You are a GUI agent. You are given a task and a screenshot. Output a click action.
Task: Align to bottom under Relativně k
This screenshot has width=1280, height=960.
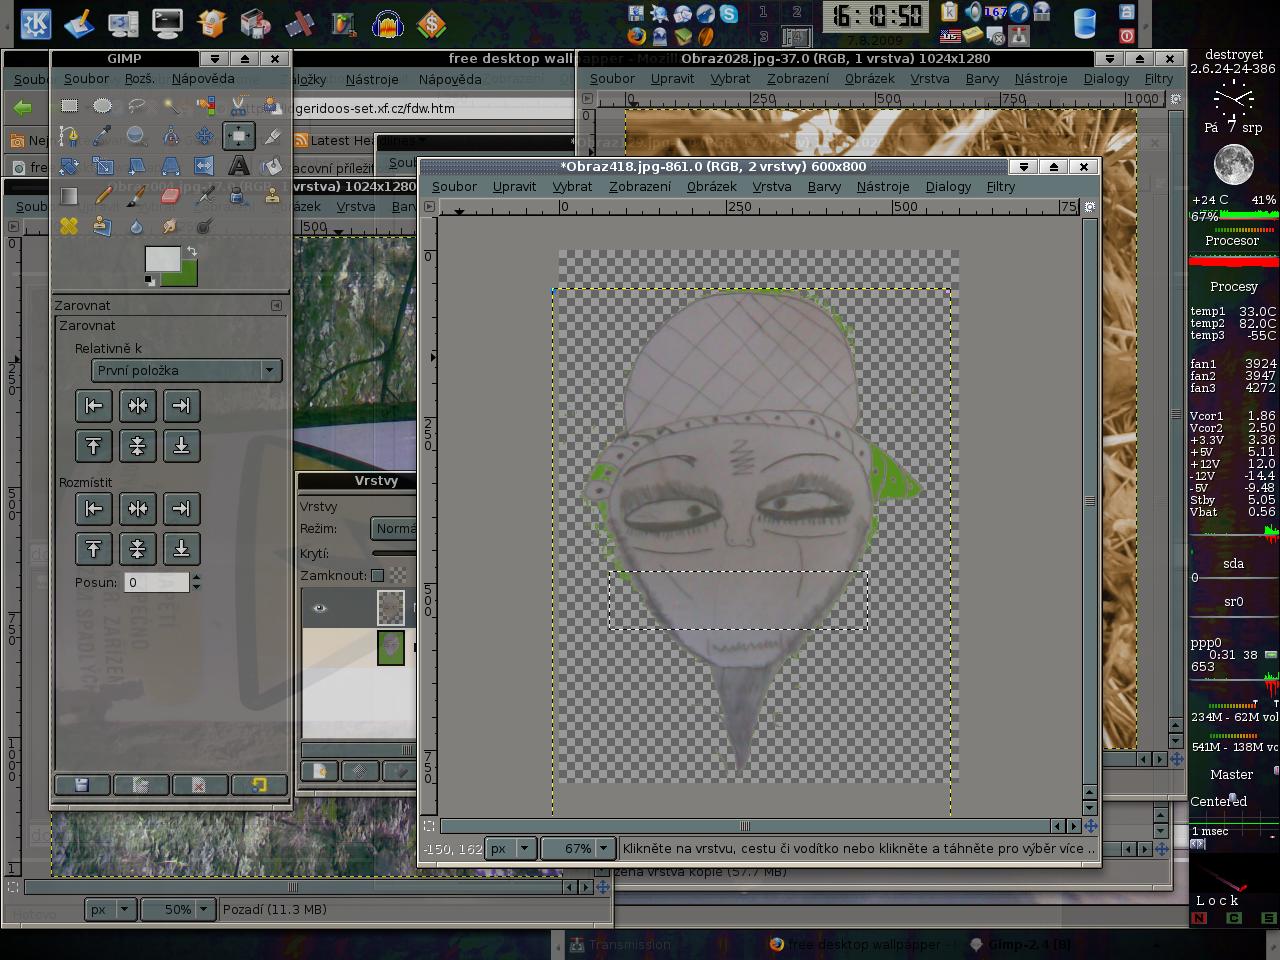(181, 446)
